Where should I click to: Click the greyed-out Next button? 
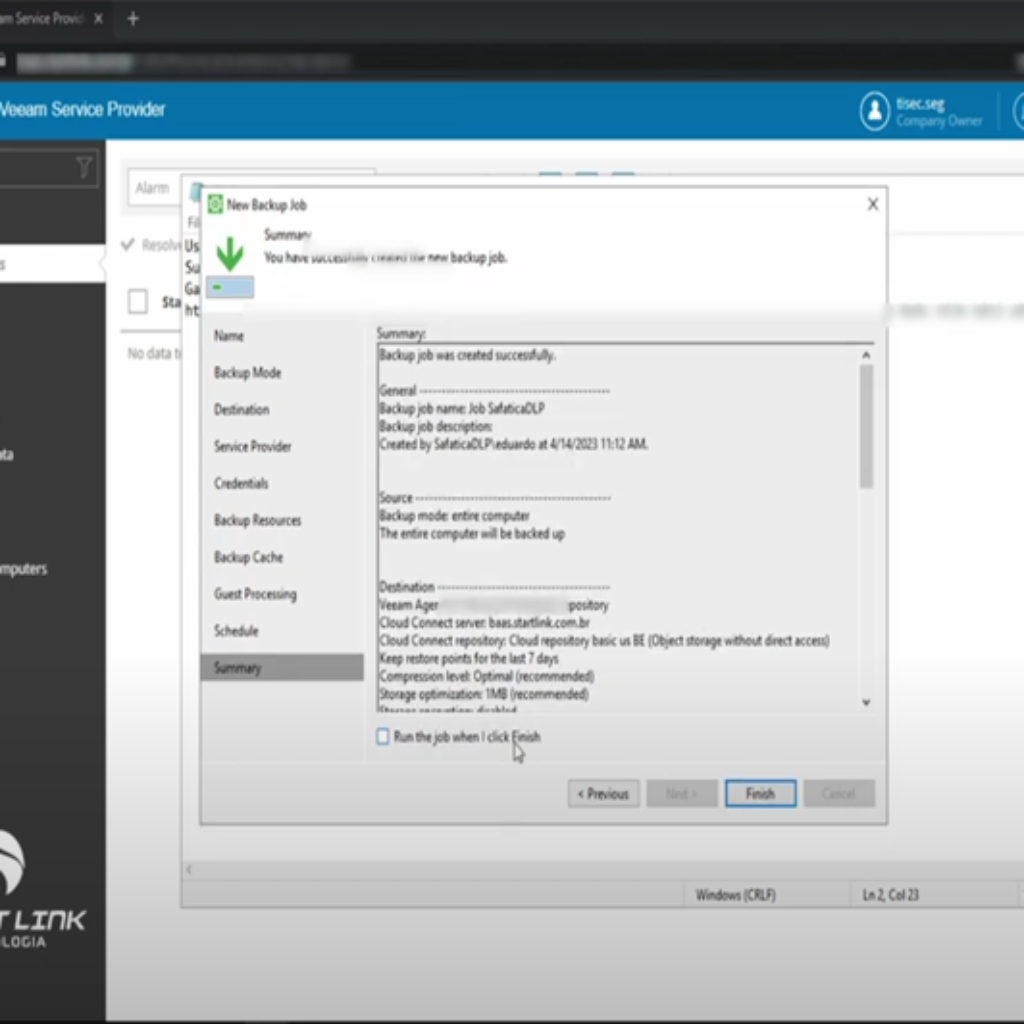682,793
